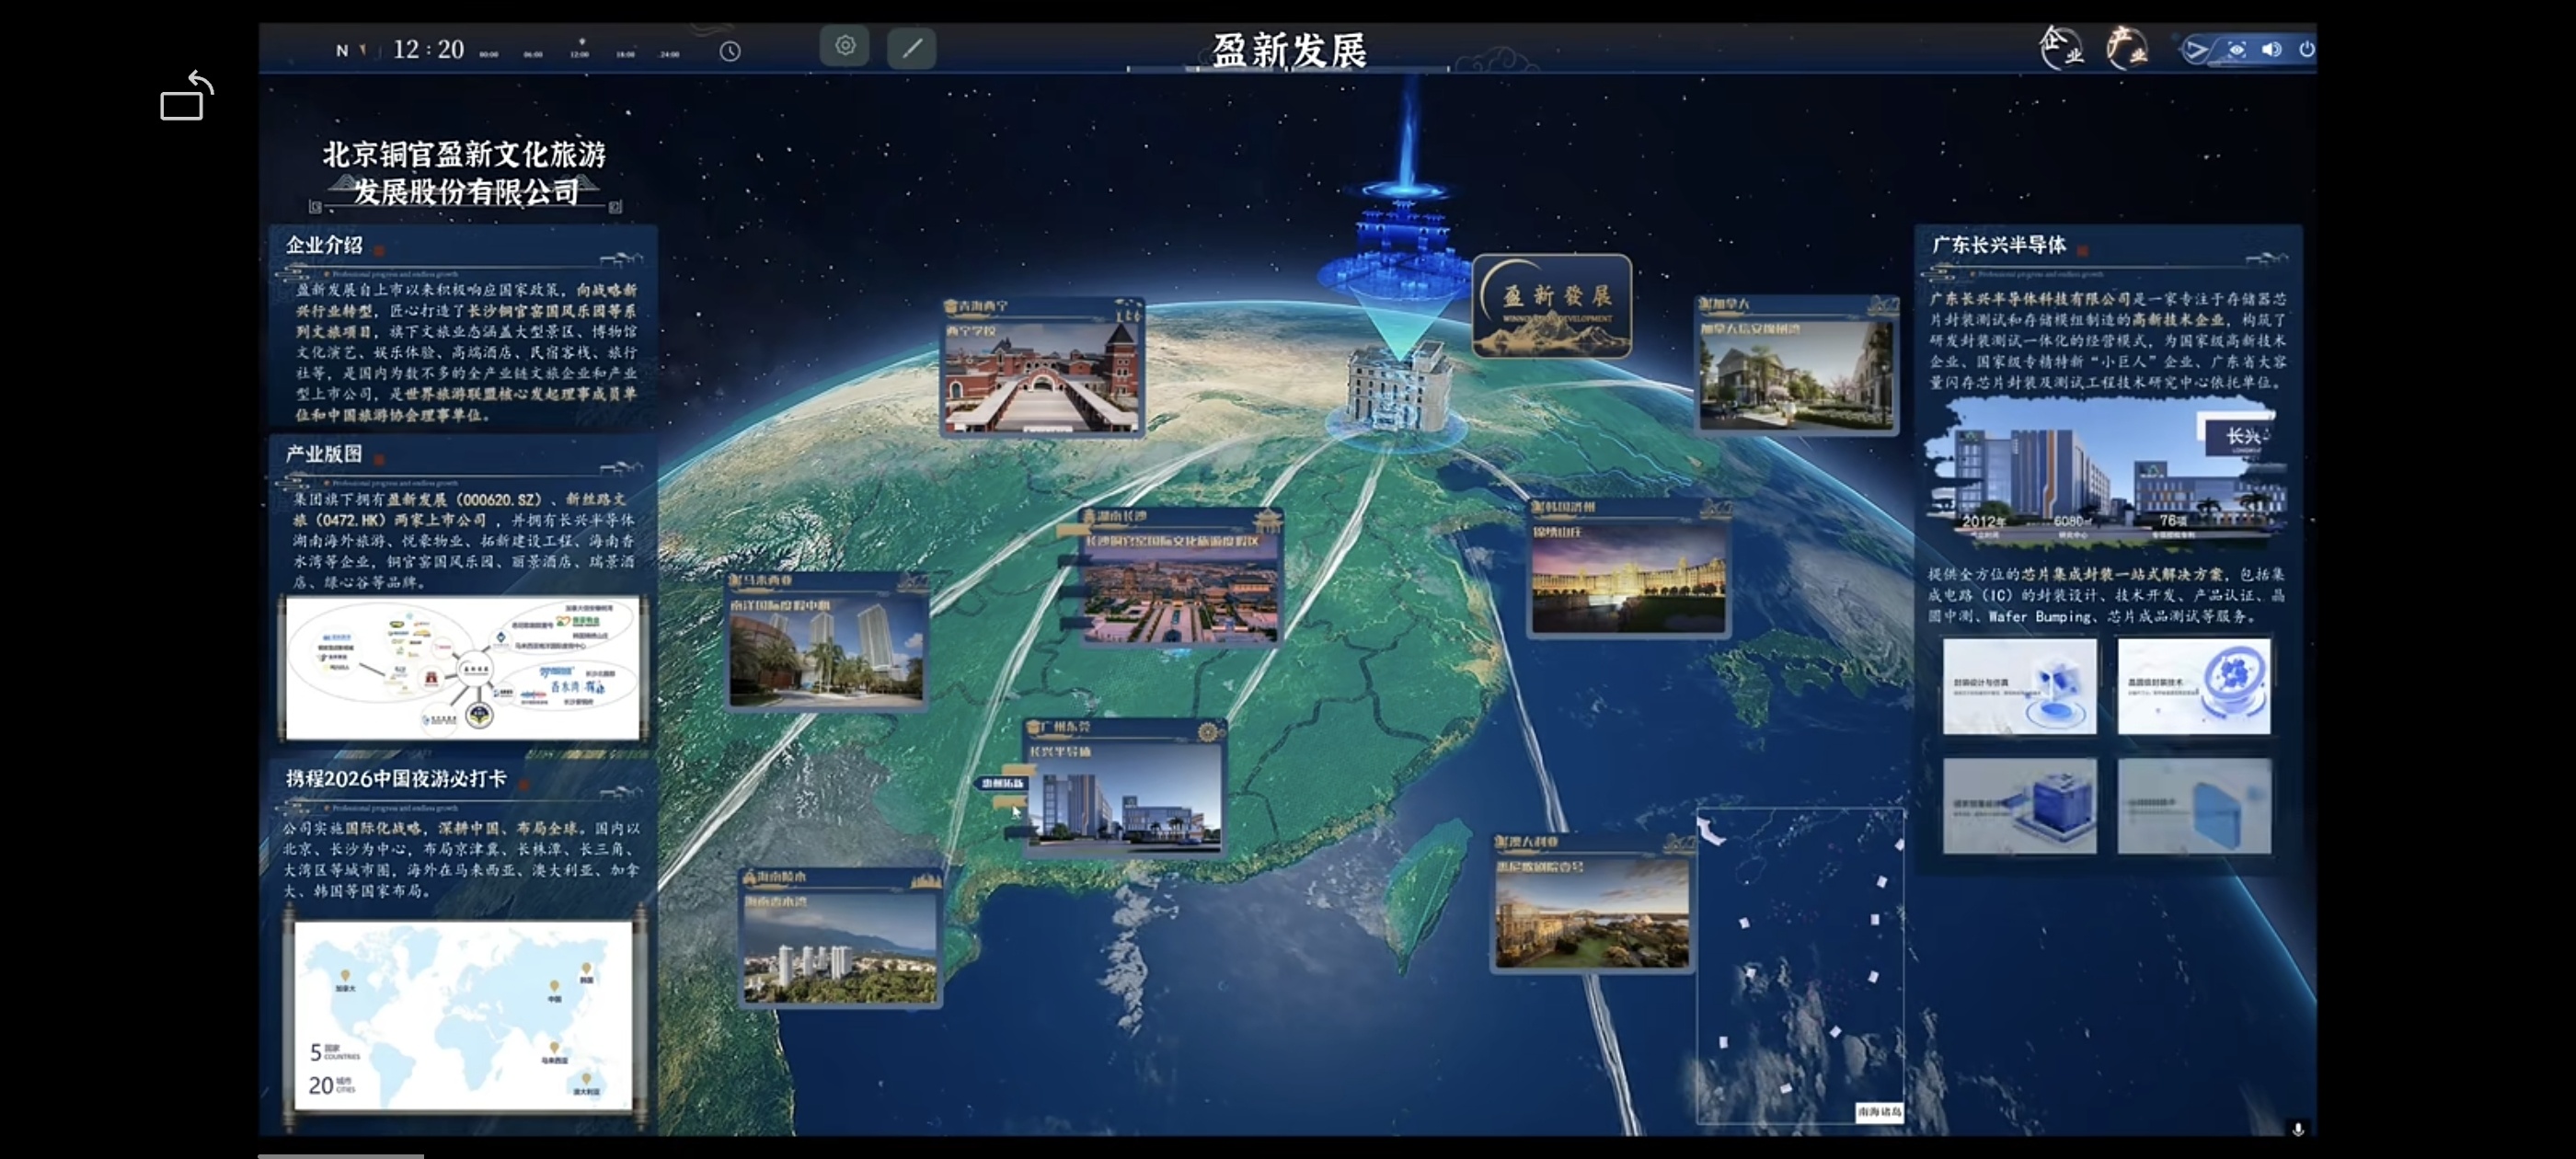Click the microphone icon at bottom right

click(2297, 1128)
